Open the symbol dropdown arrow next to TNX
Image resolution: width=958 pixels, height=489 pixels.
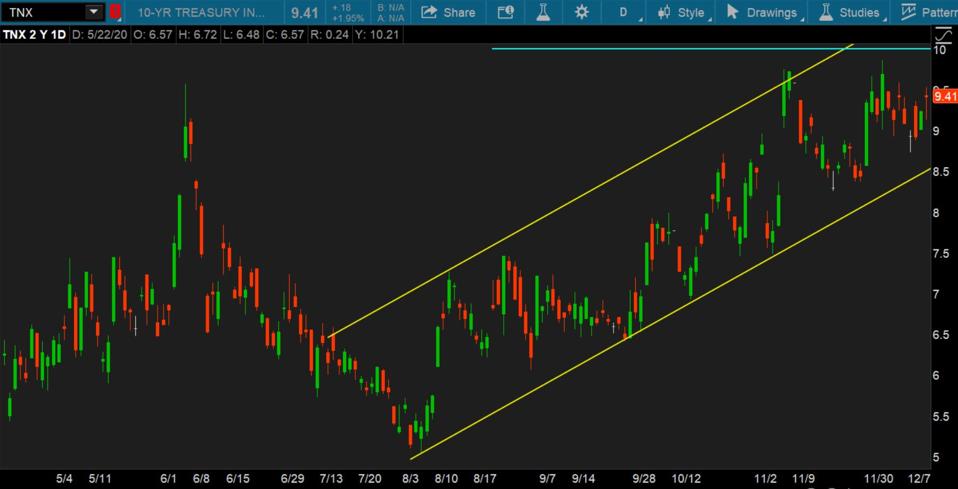click(x=93, y=12)
